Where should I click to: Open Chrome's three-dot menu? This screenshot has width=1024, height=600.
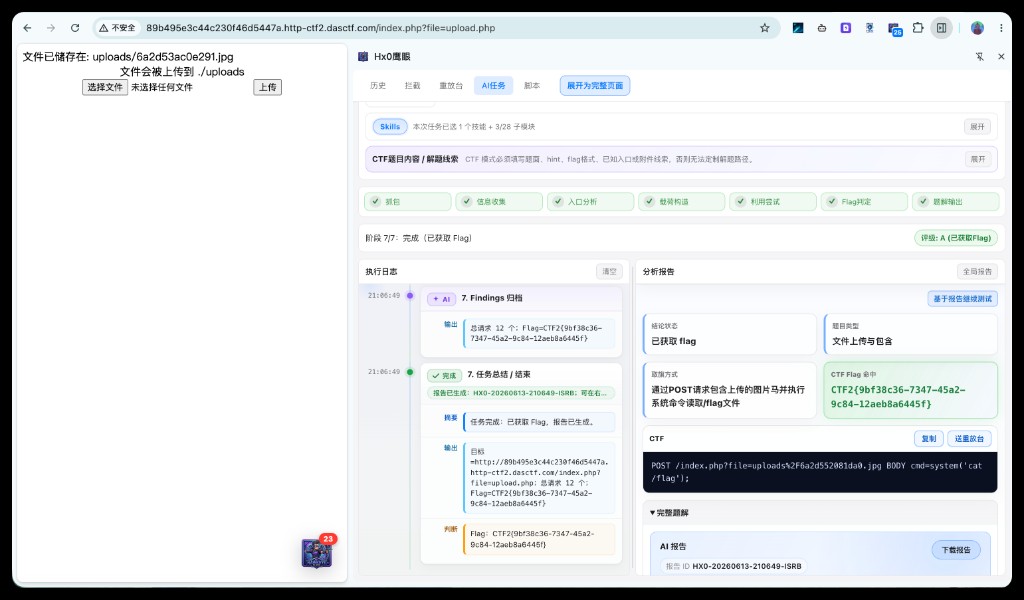click(x=1001, y=28)
